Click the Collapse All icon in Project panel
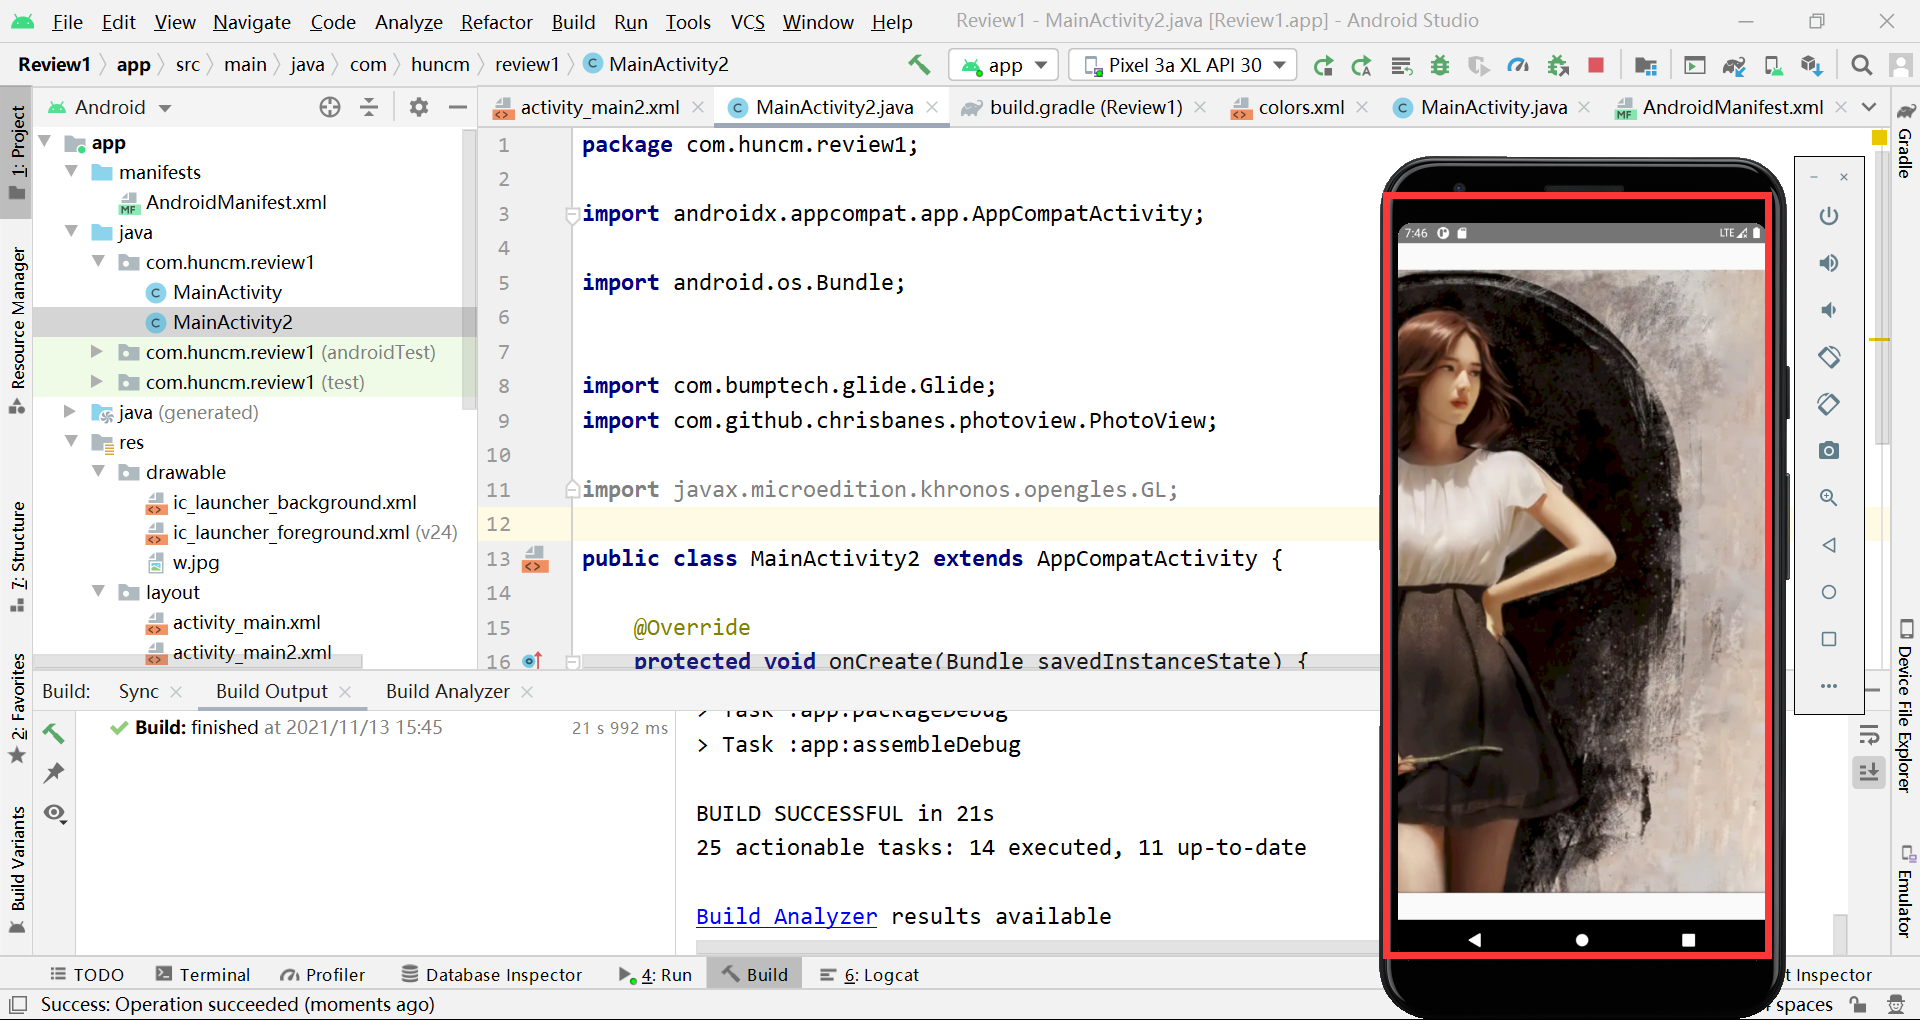Screen dimensions: 1920x1020 click(369, 107)
